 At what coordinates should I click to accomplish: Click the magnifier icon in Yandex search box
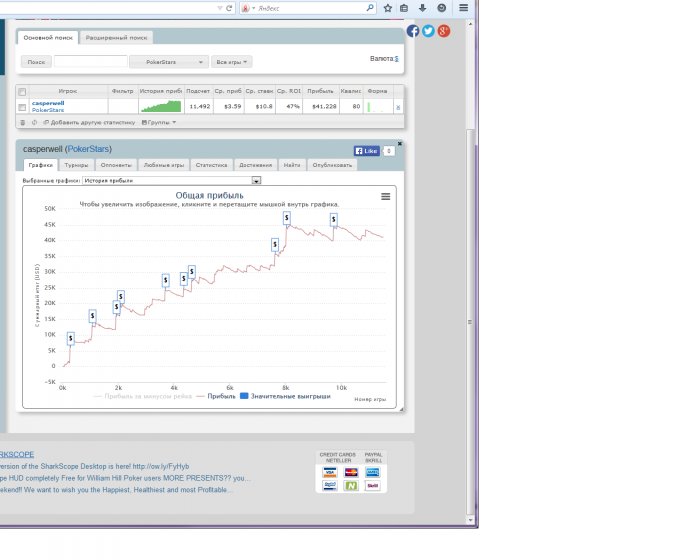coord(370,8)
